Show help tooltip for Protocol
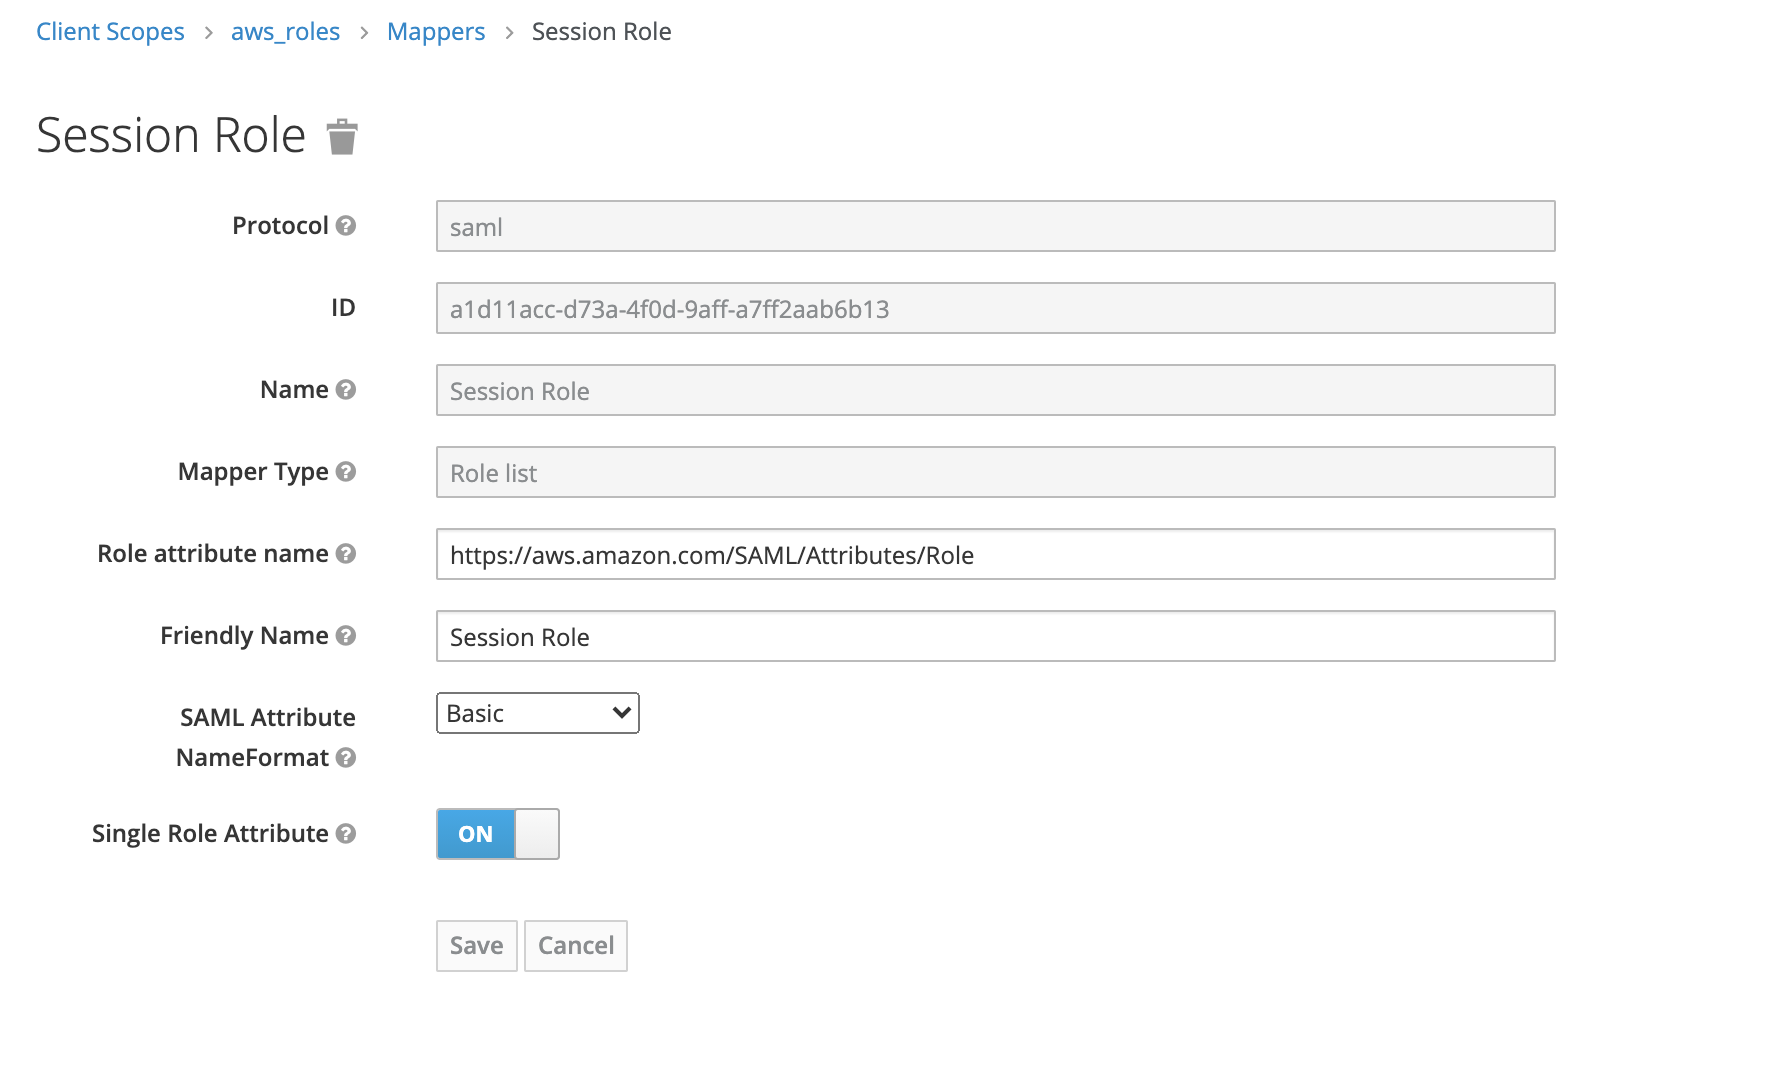 coord(346,226)
